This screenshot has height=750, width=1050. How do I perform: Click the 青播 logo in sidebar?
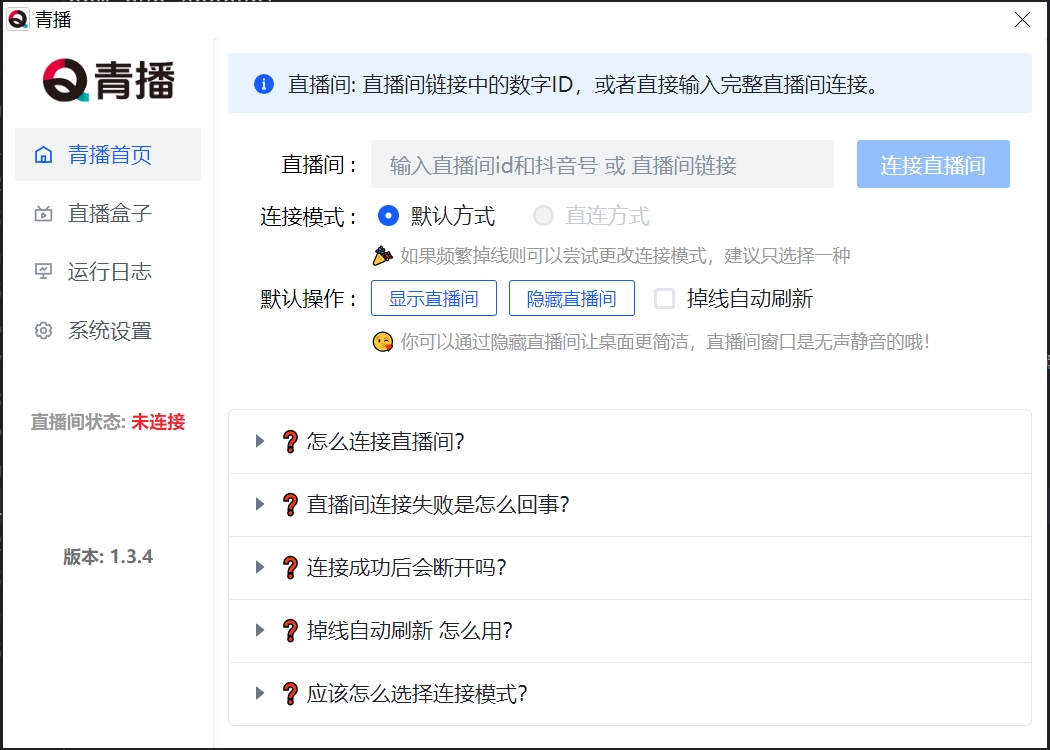click(108, 80)
